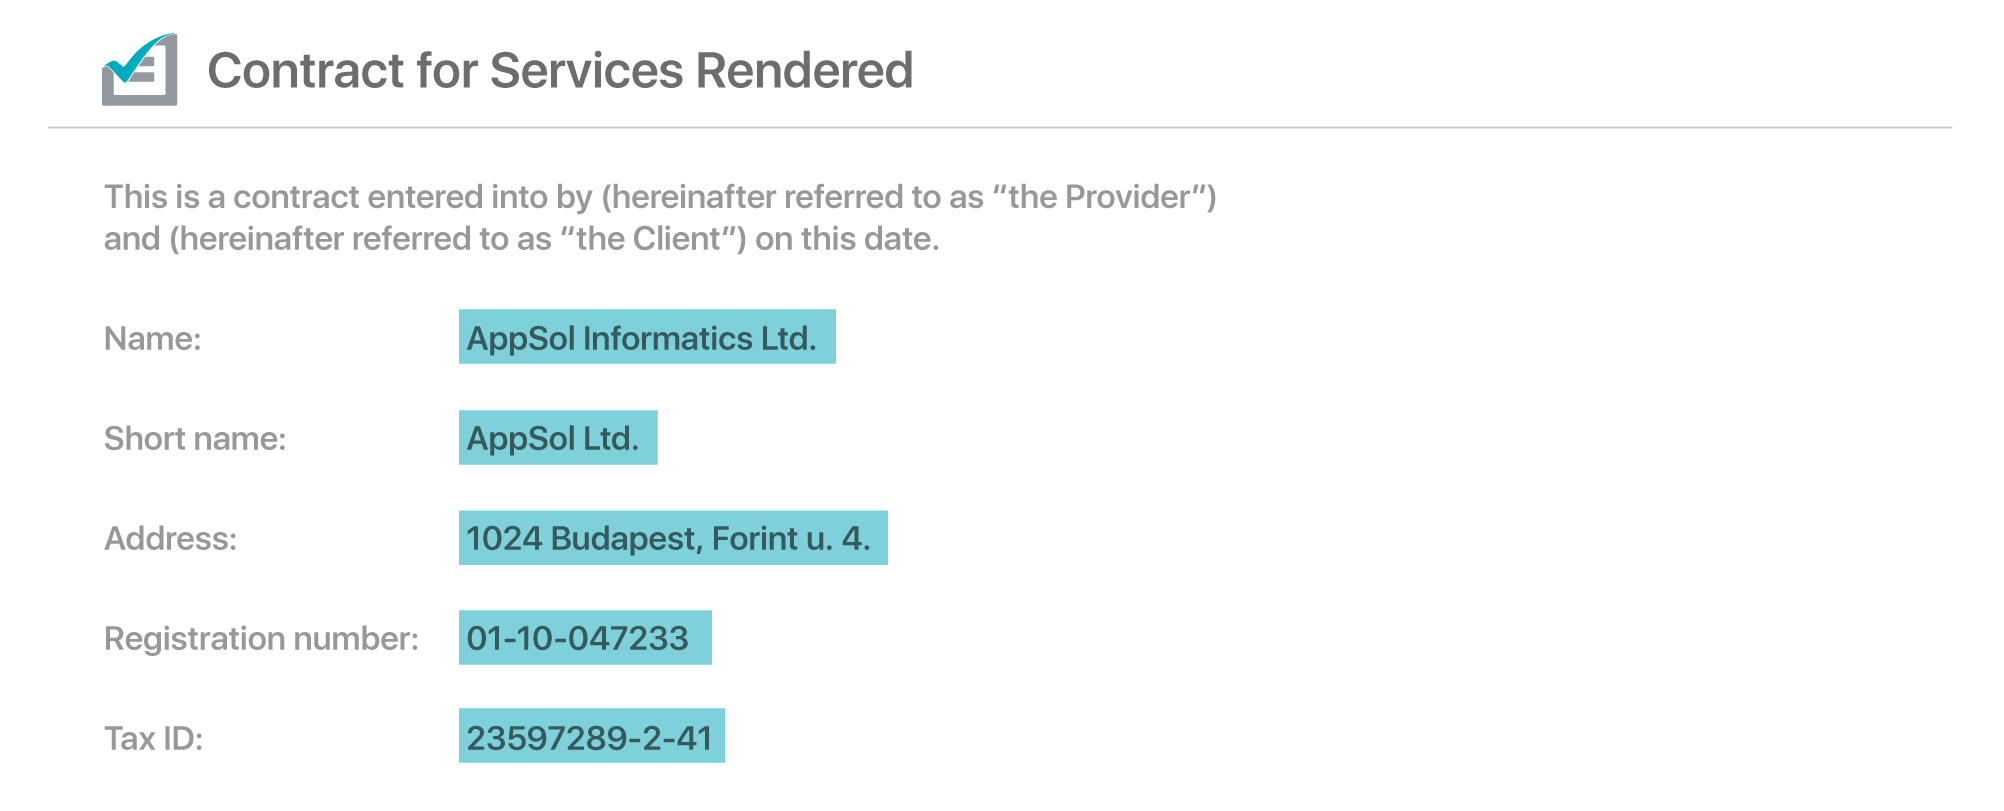Screen dimensions: 2004x811
Task: Click the Tax ID 23597289-2-41 field
Action: [x=592, y=736]
